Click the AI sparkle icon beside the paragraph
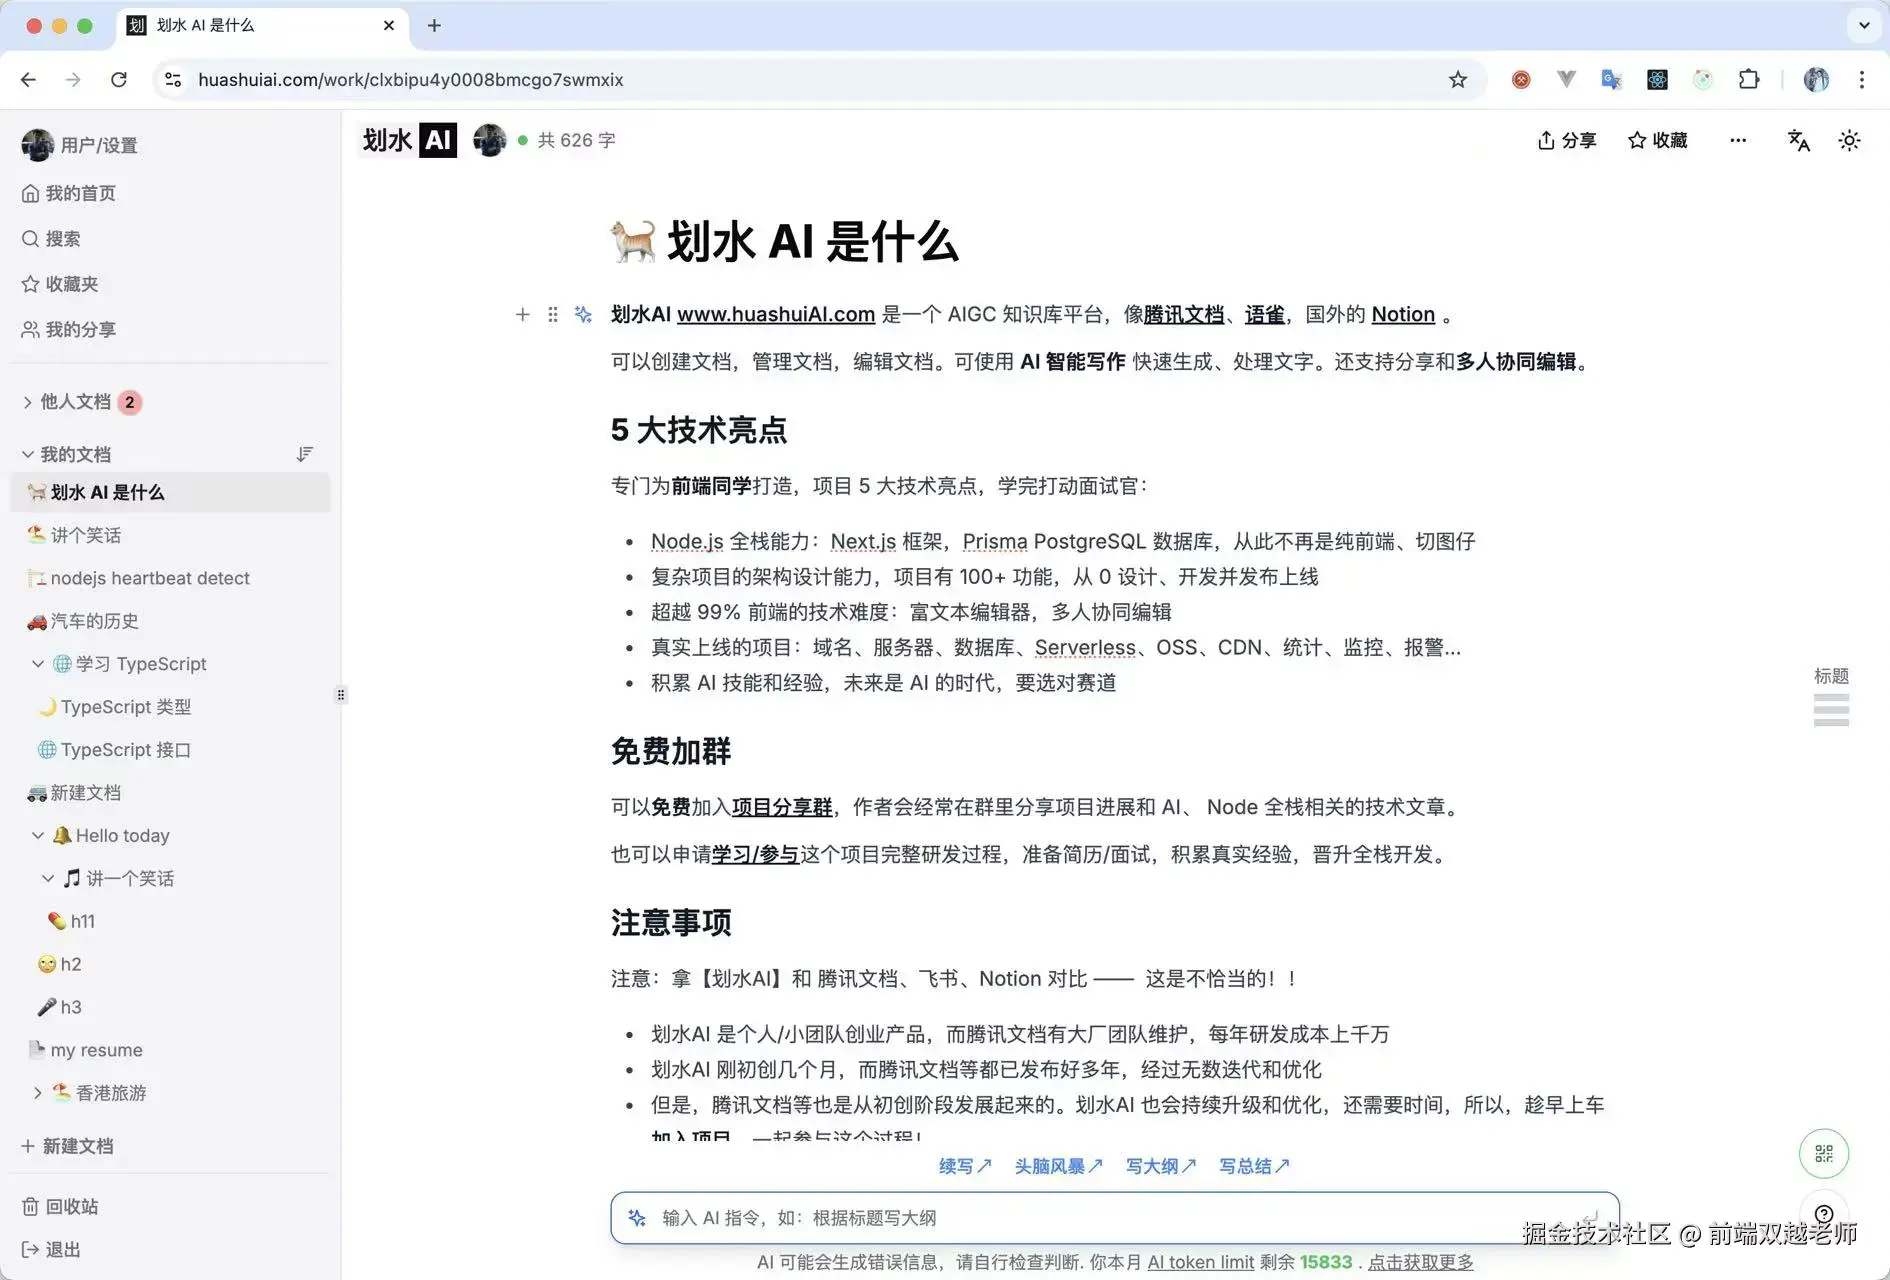1890x1280 pixels. [583, 314]
